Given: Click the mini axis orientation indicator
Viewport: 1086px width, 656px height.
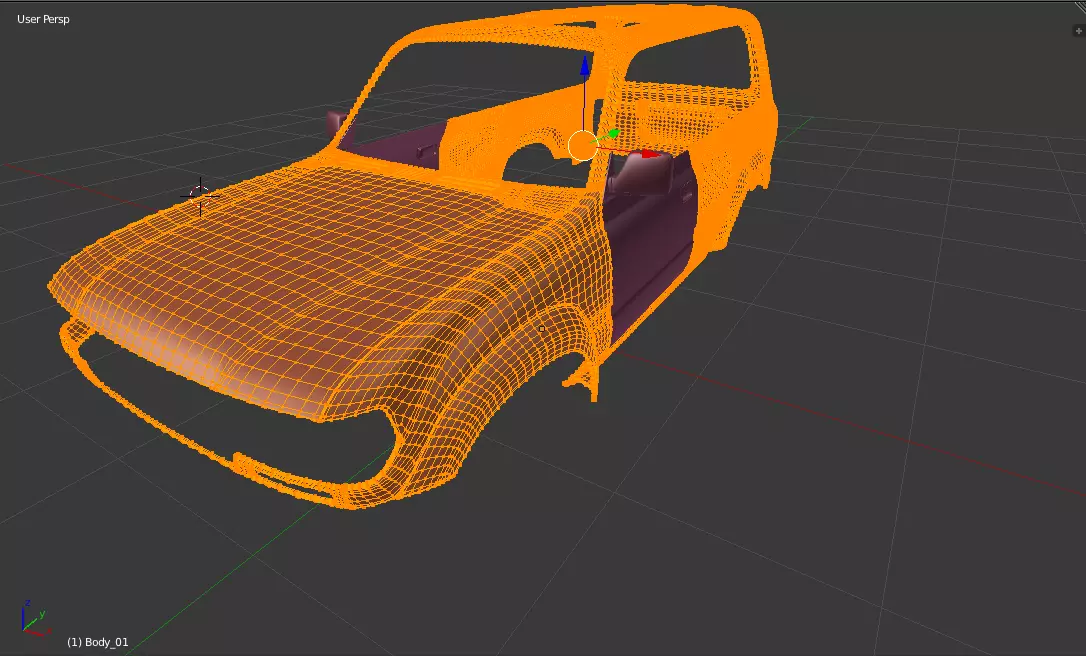Looking at the screenshot, I should [35, 618].
